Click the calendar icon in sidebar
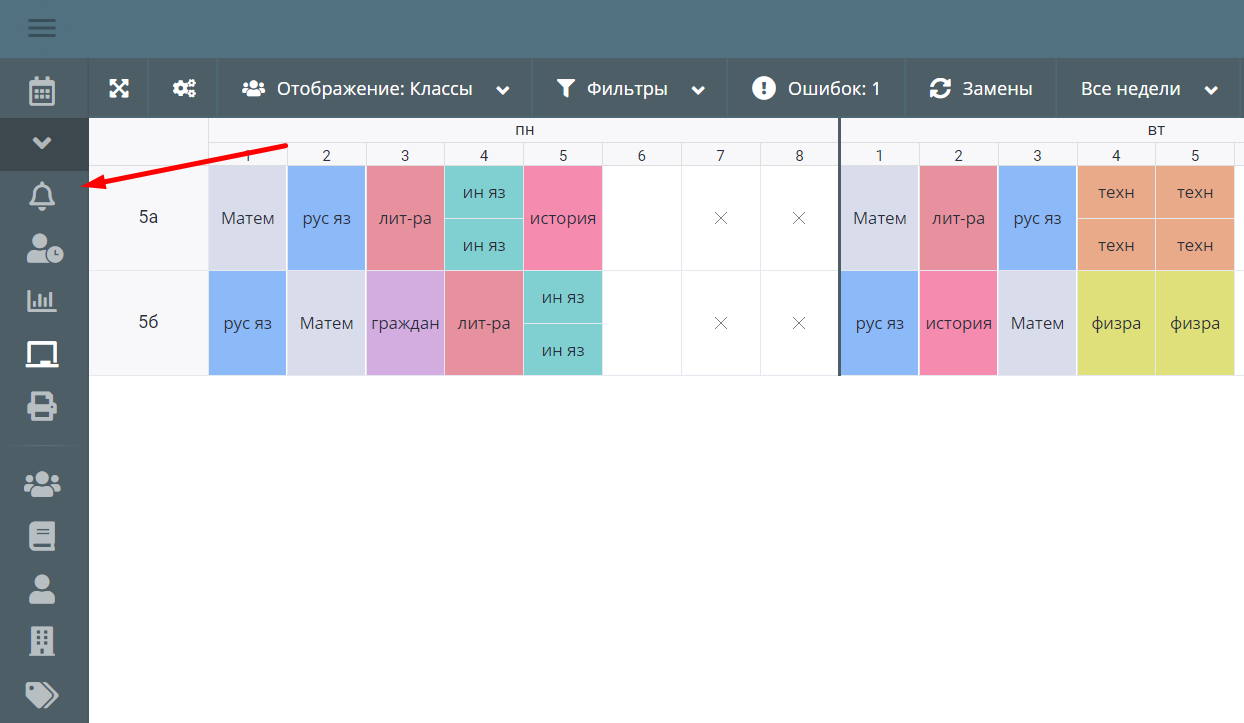1244x723 pixels. [42, 91]
